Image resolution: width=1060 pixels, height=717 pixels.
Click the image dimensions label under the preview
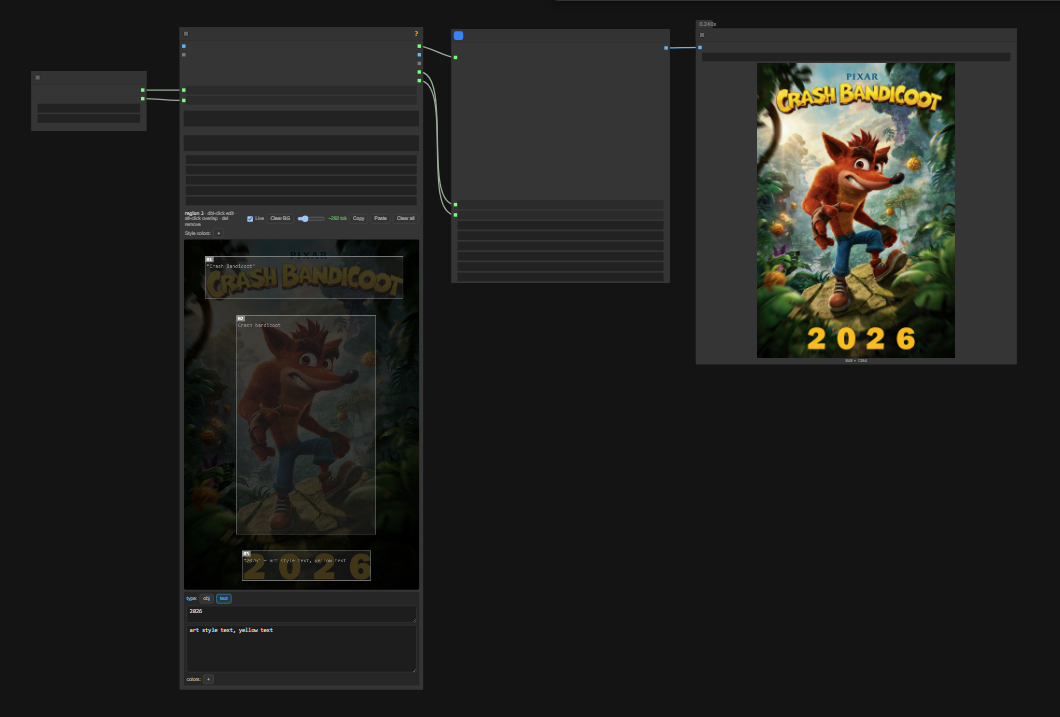click(x=856, y=361)
